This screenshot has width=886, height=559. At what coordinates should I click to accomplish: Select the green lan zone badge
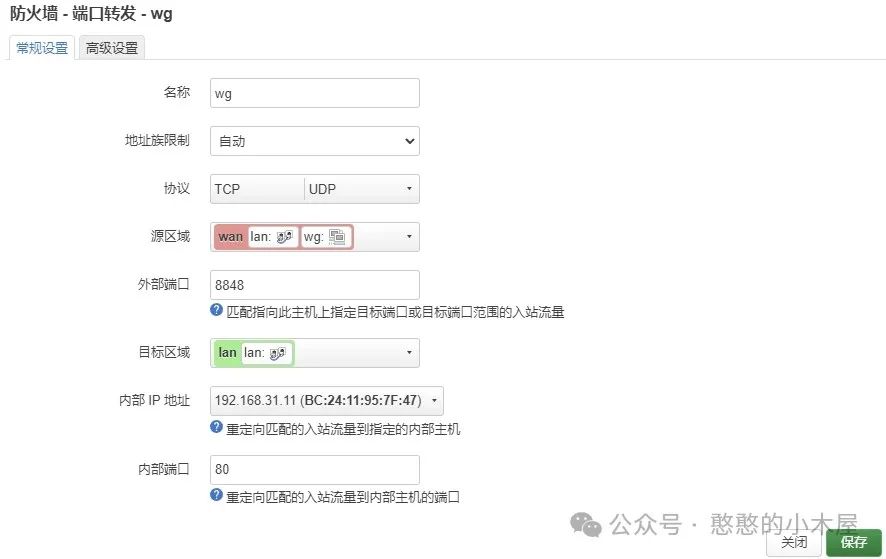pyautogui.click(x=227, y=353)
